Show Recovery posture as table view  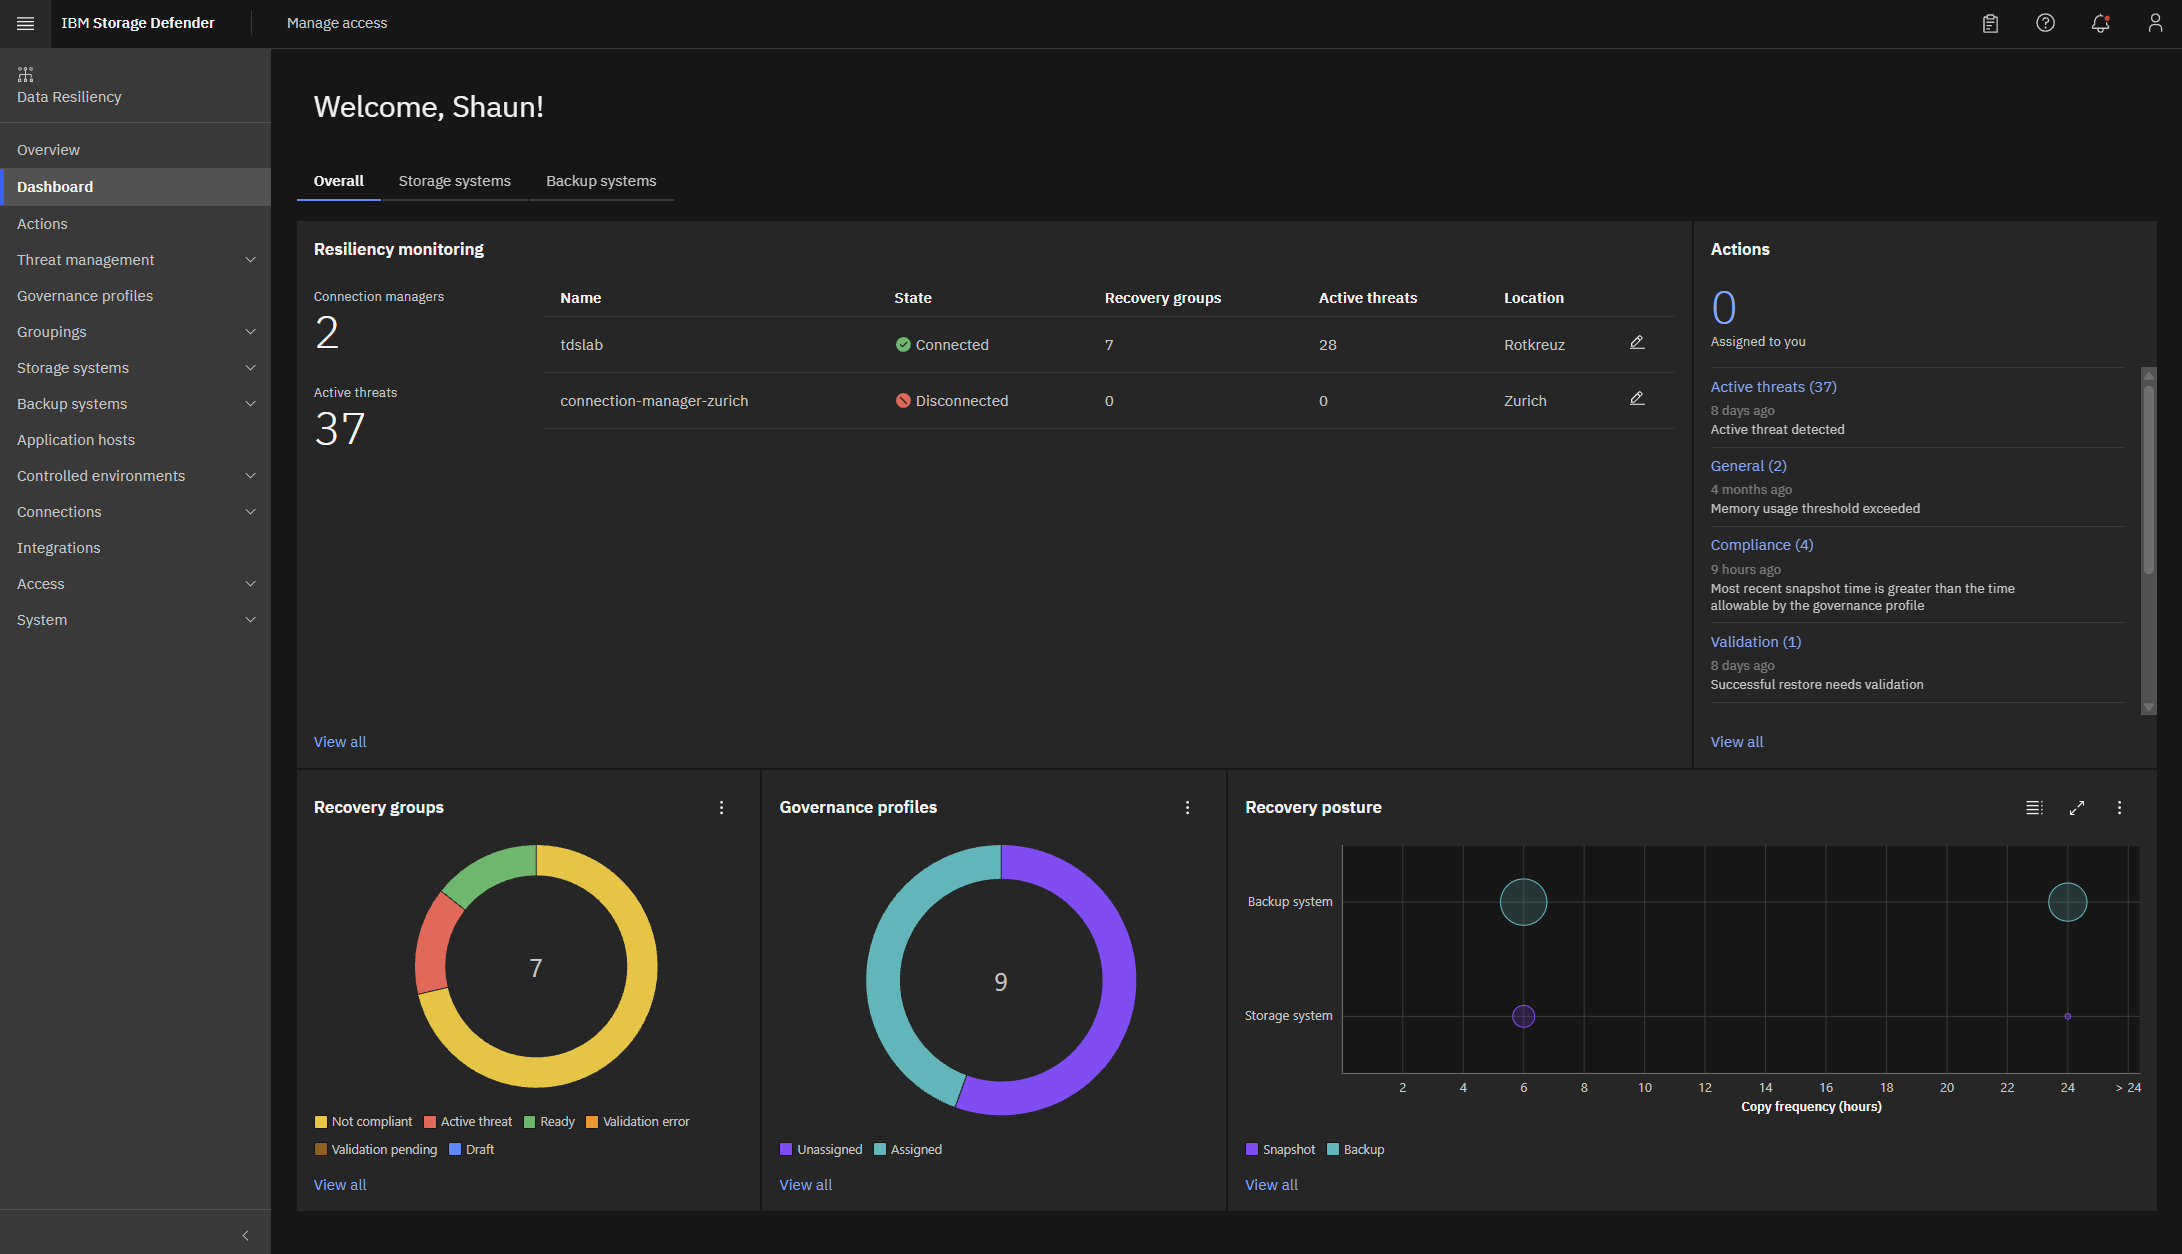[x=2034, y=808]
